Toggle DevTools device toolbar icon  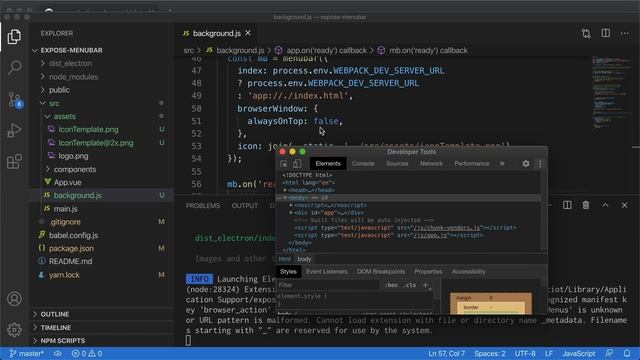pos(297,164)
